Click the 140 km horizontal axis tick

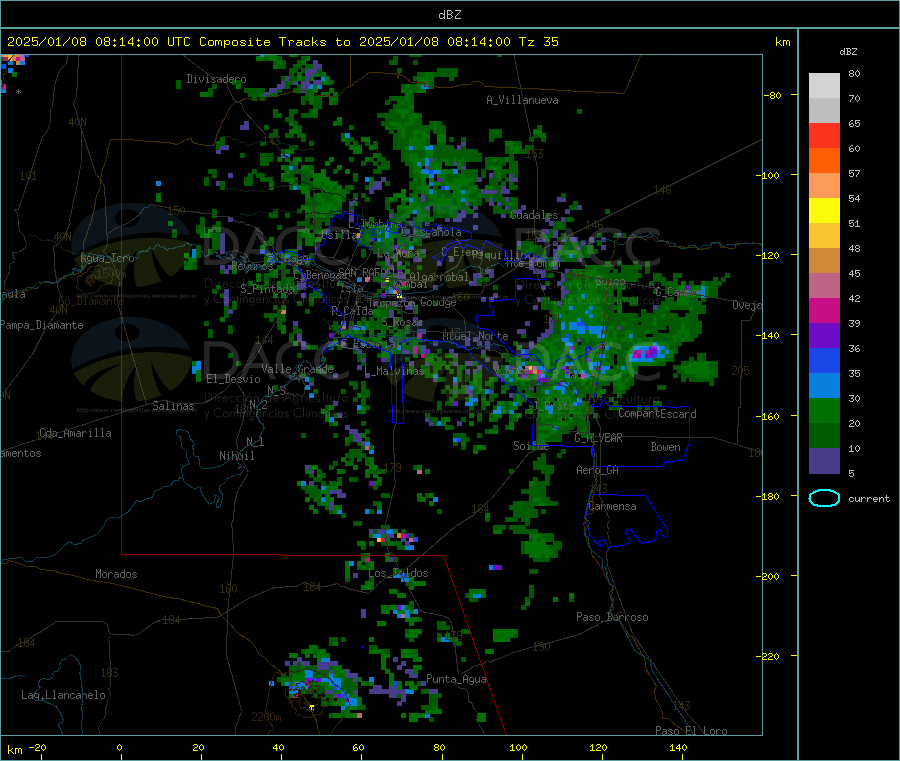[x=678, y=747]
